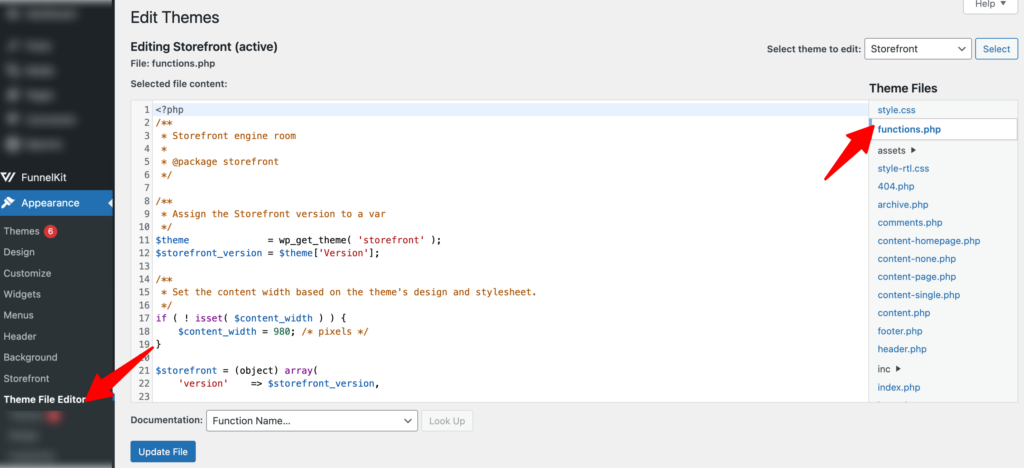Click the Look Up button
The height and width of the screenshot is (468, 1024).
click(447, 421)
